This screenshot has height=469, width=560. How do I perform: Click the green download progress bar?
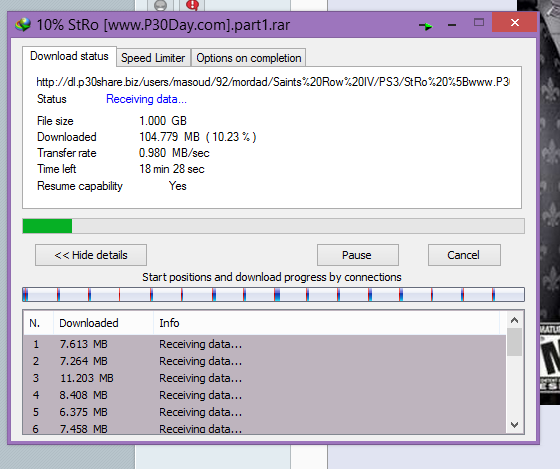[x=273, y=226]
